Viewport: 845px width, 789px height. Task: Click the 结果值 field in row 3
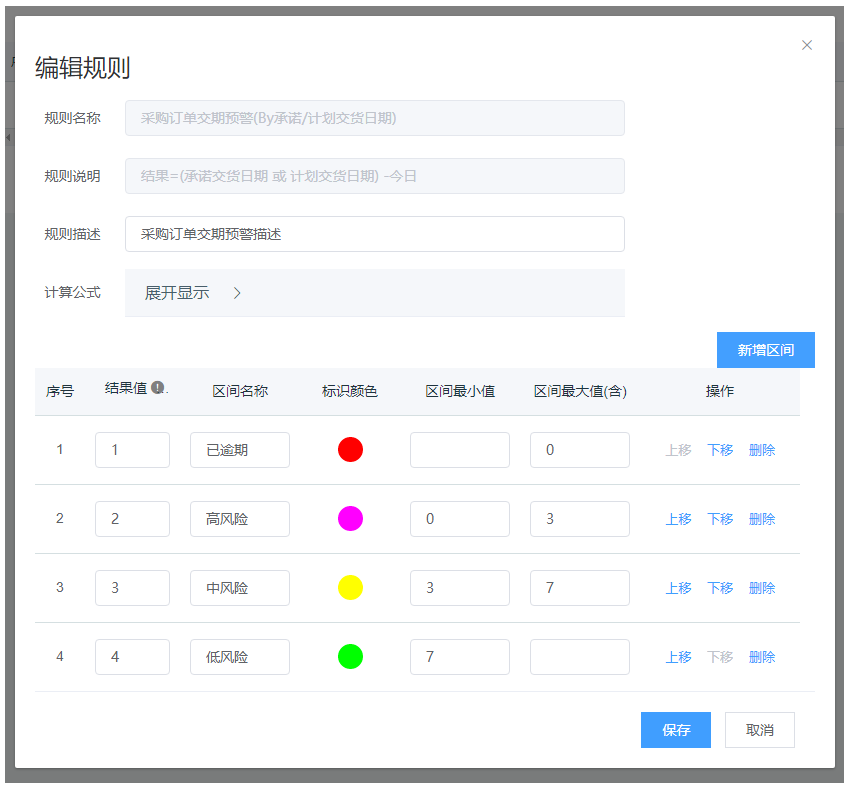132,588
